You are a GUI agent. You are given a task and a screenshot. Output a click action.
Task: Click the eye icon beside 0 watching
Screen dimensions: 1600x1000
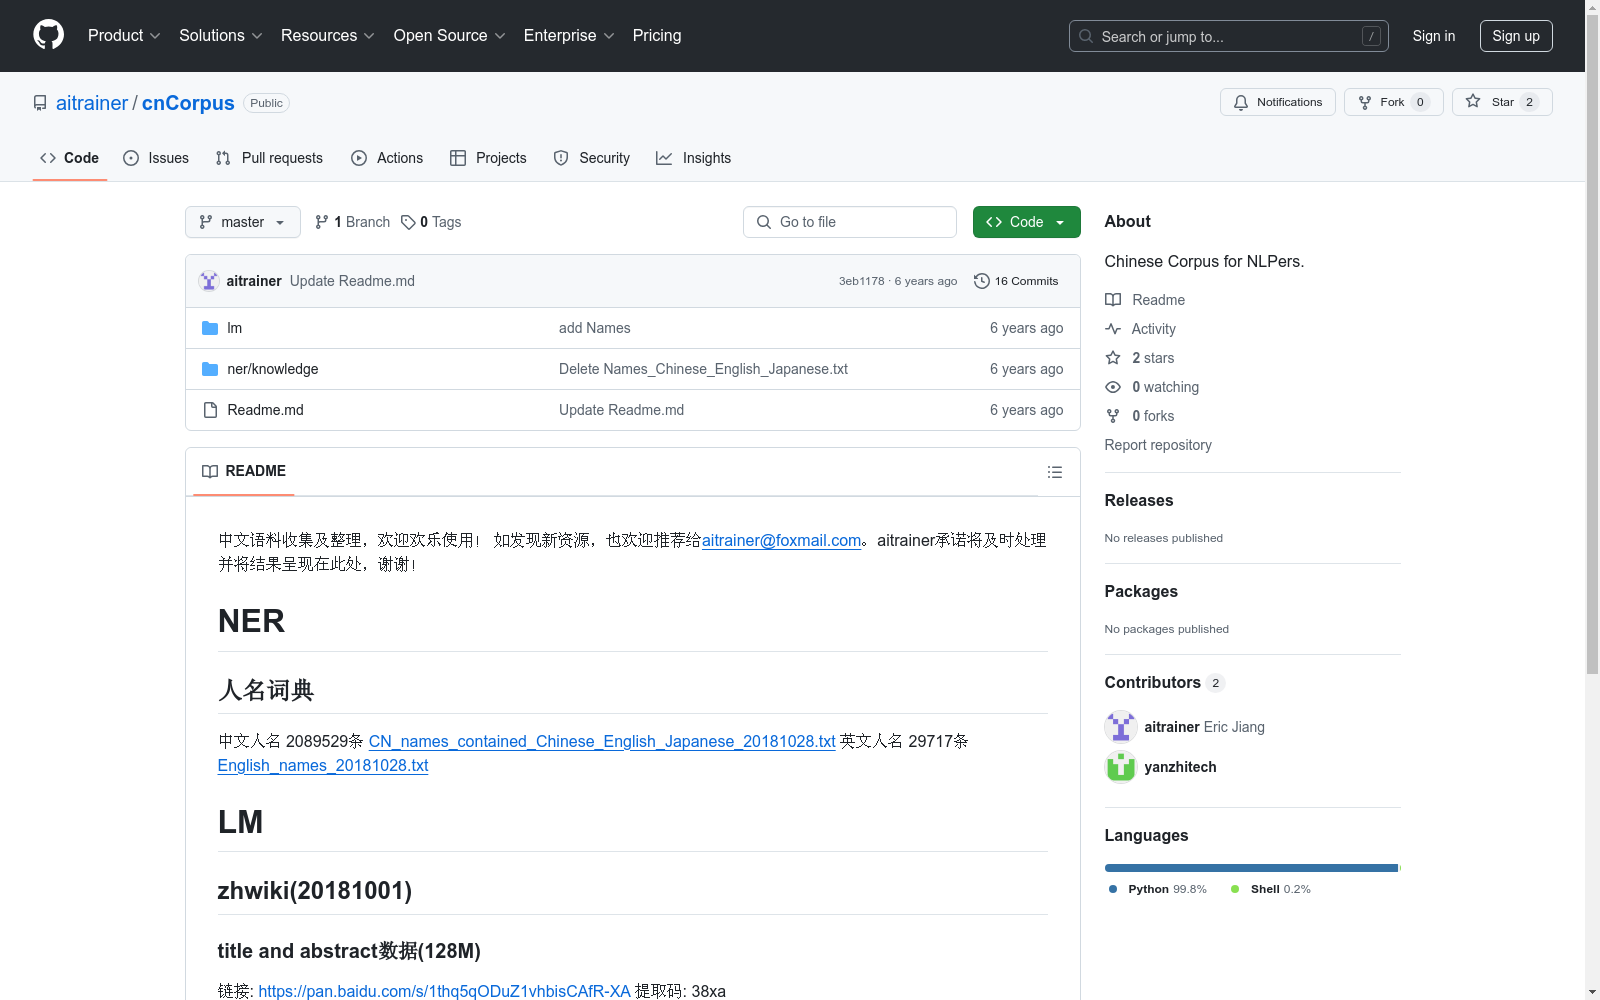[1113, 387]
